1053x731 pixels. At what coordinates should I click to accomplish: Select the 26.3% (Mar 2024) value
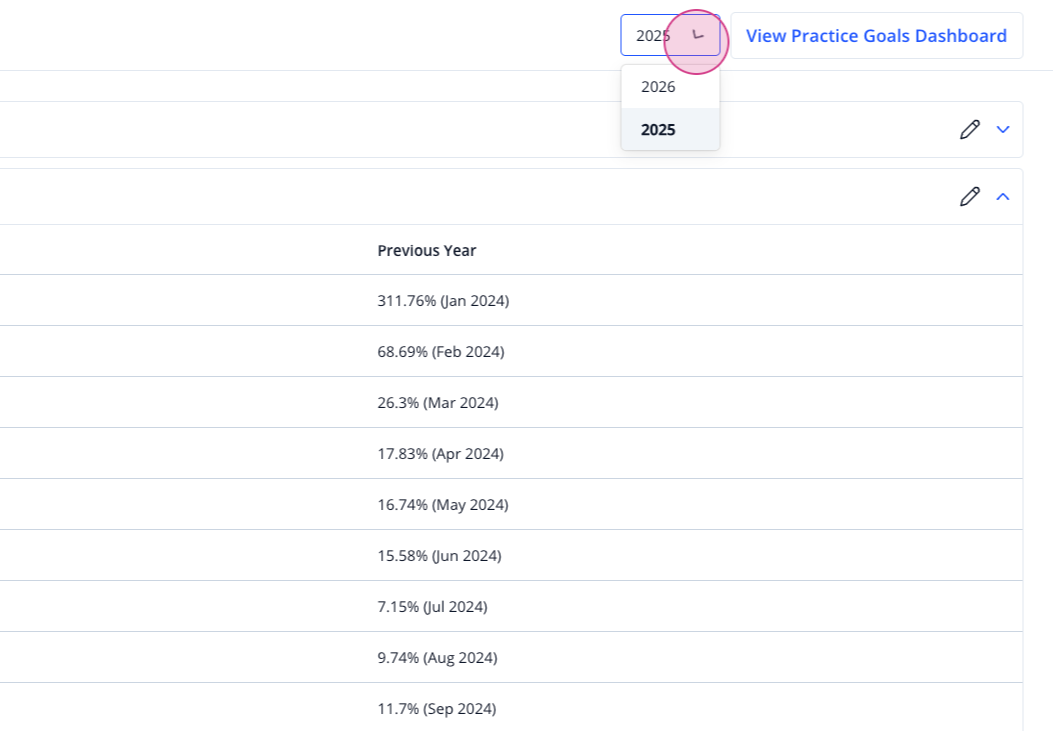(438, 403)
